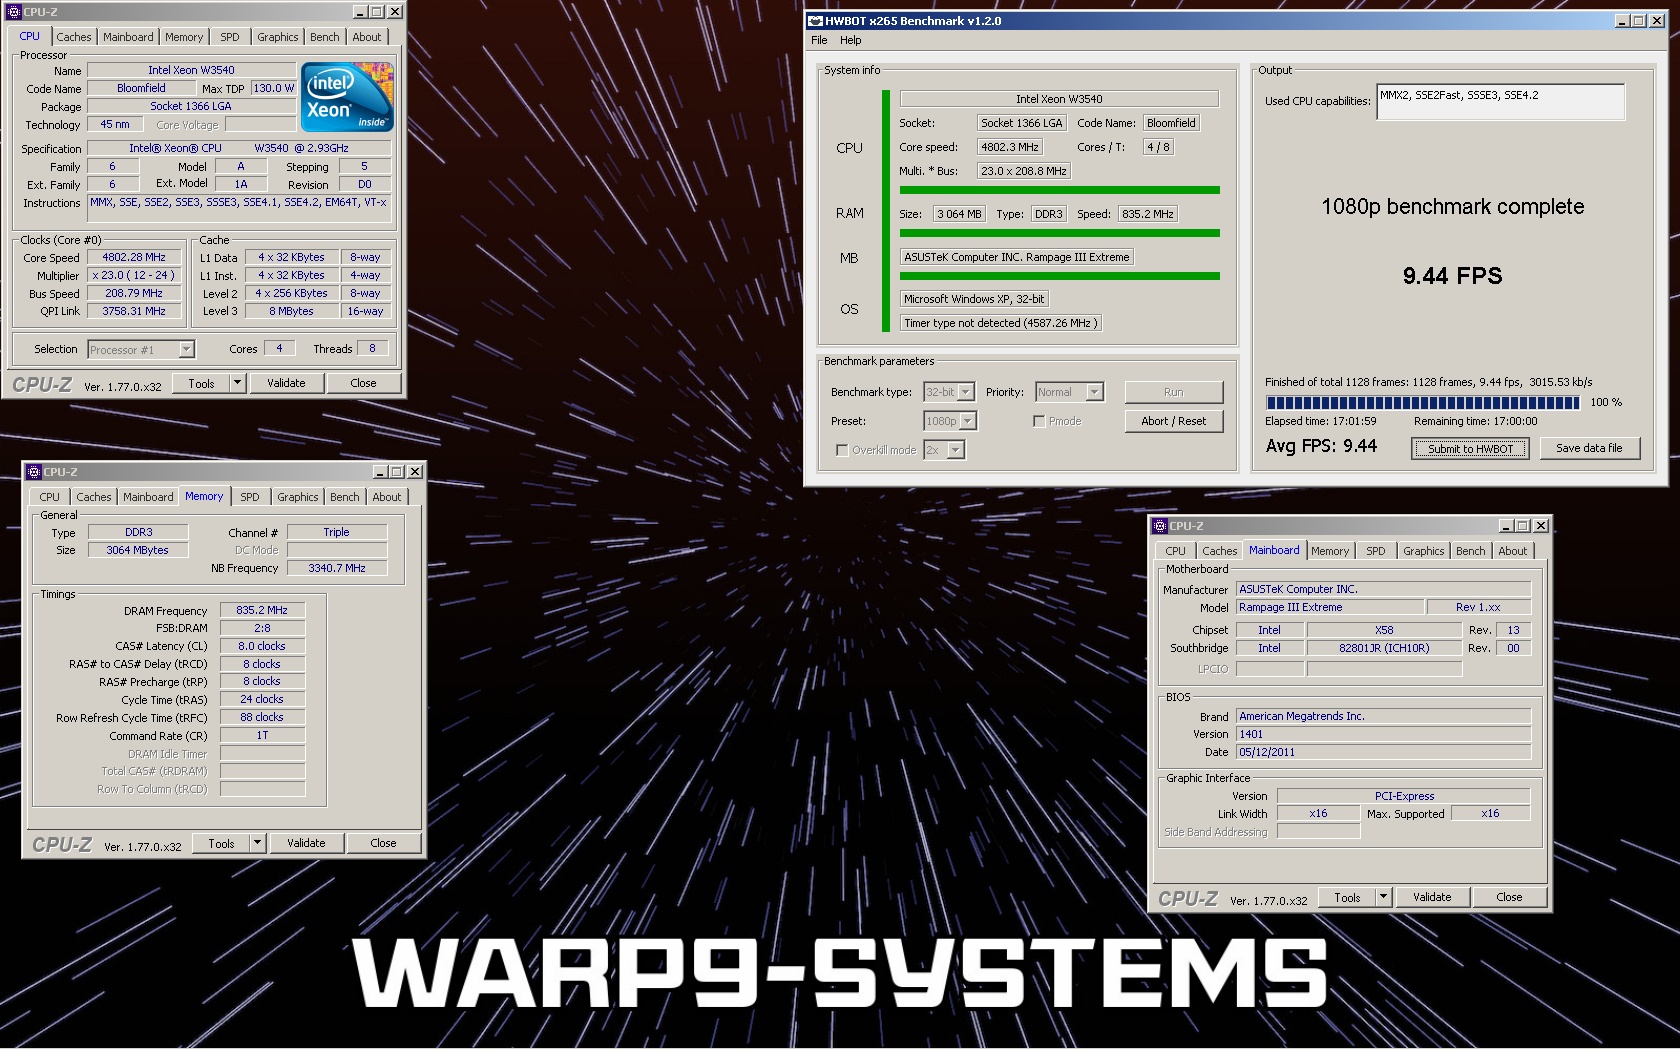The height and width of the screenshot is (1050, 1680).
Task: Click the Microsoft Windows XP, 32-bit OS field
Action: (974, 299)
